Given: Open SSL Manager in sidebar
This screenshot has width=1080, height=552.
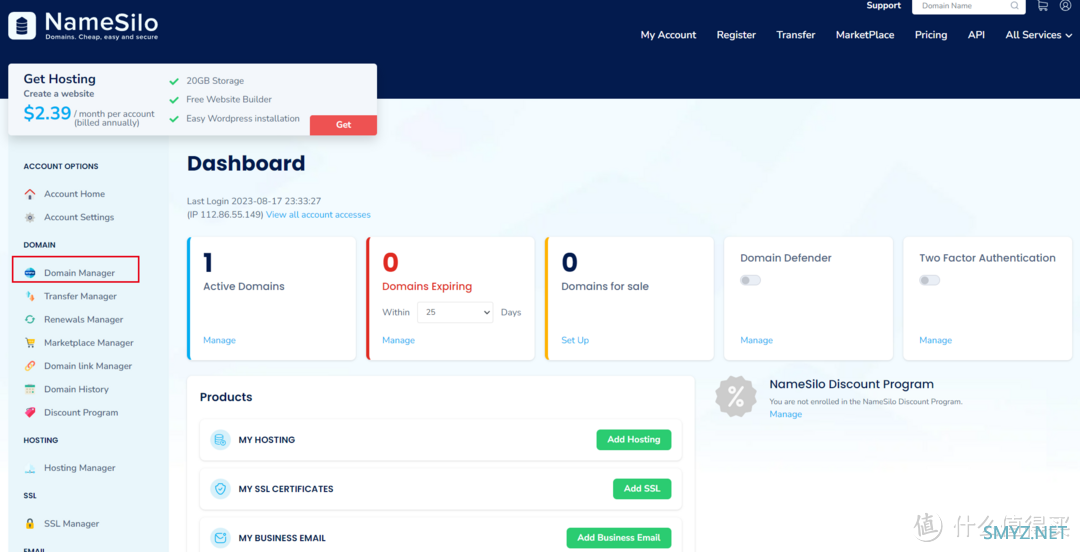Looking at the screenshot, I should click(x=72, y=524).
